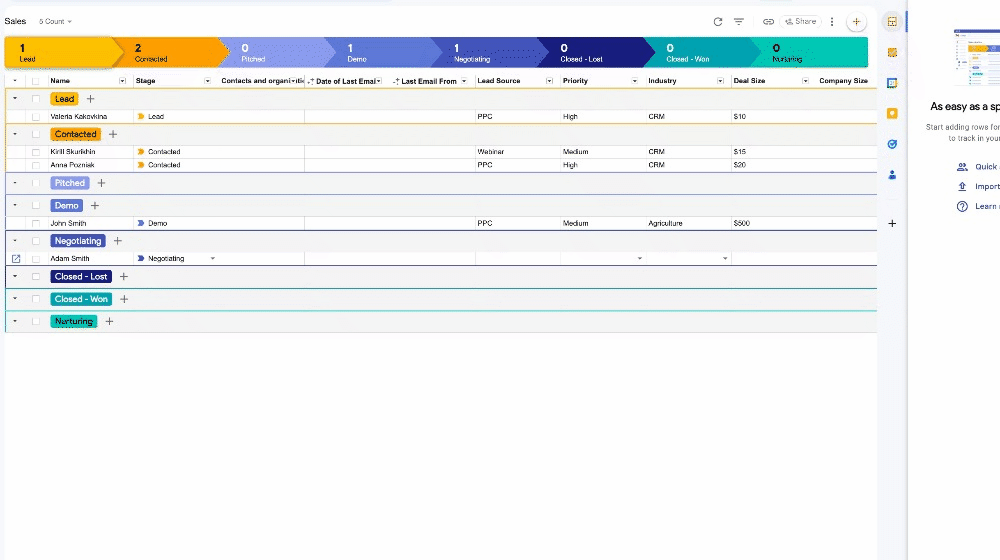The image size is (1000, 560).
Task: Click the Demo group label
Action: (66, 205)
